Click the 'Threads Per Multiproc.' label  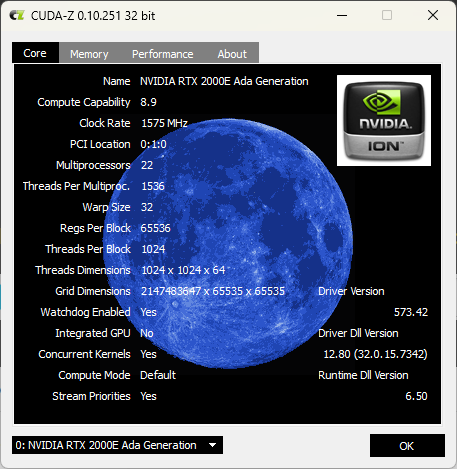[76, 186]
